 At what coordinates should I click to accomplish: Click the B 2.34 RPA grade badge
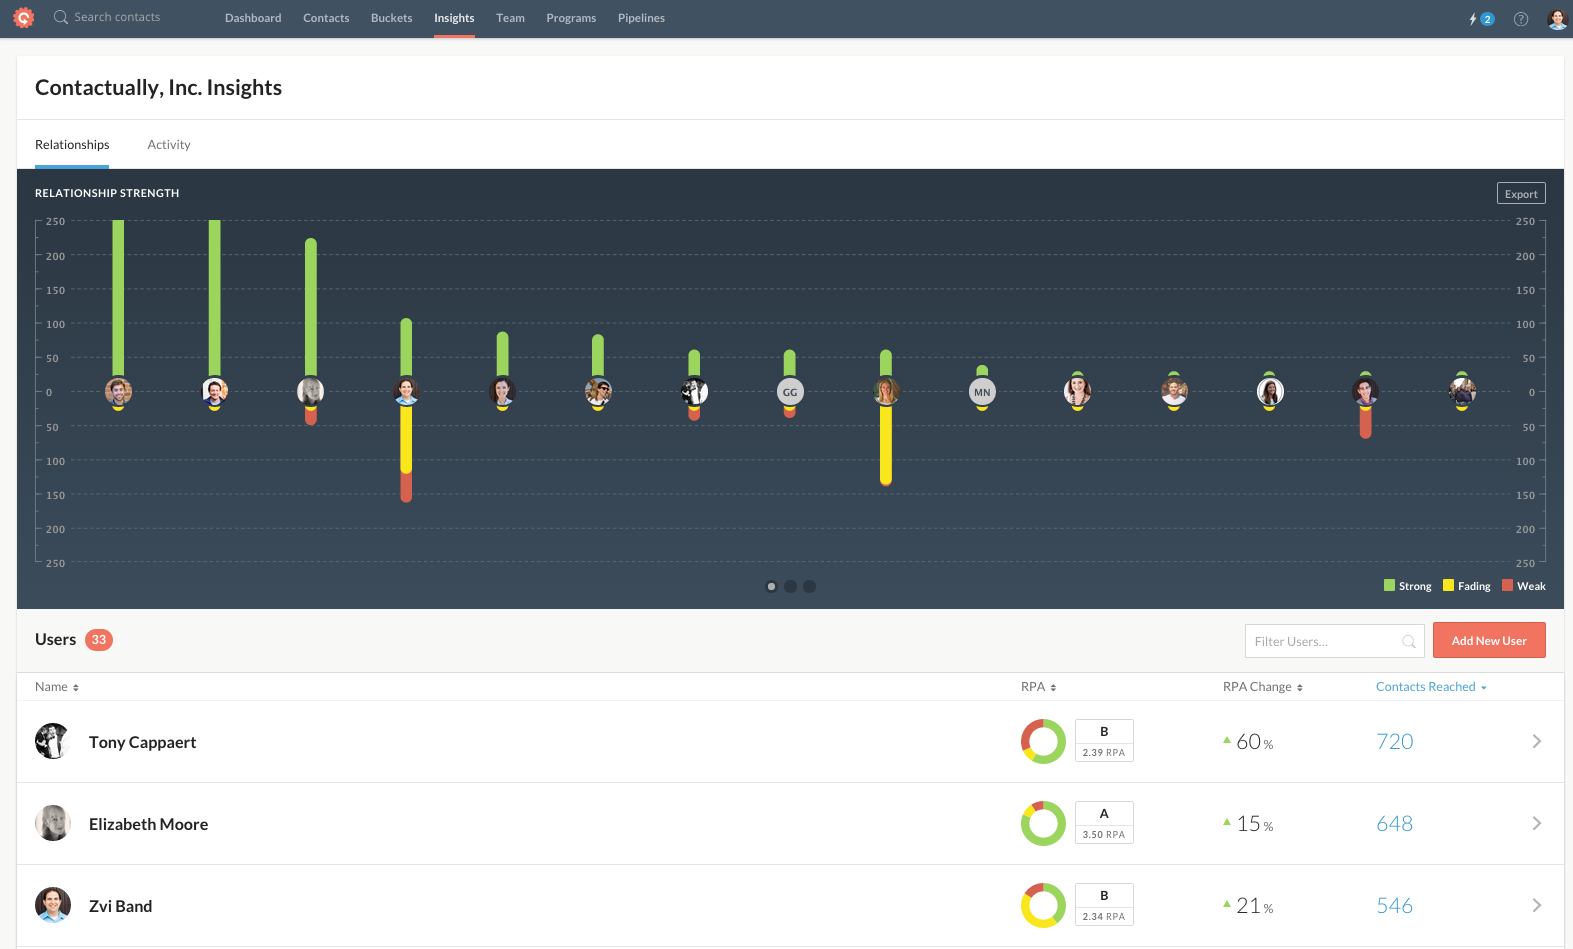coord(1104,905)
